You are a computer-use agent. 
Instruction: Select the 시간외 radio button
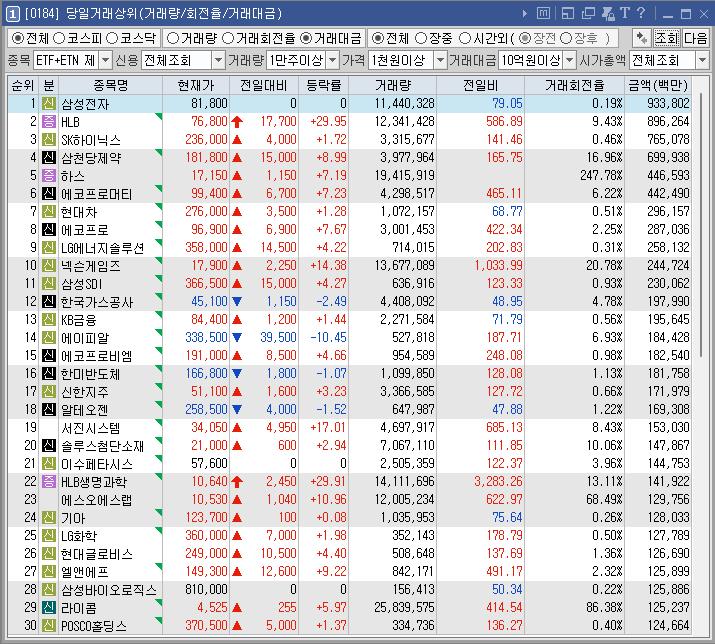tap(465, 38)
